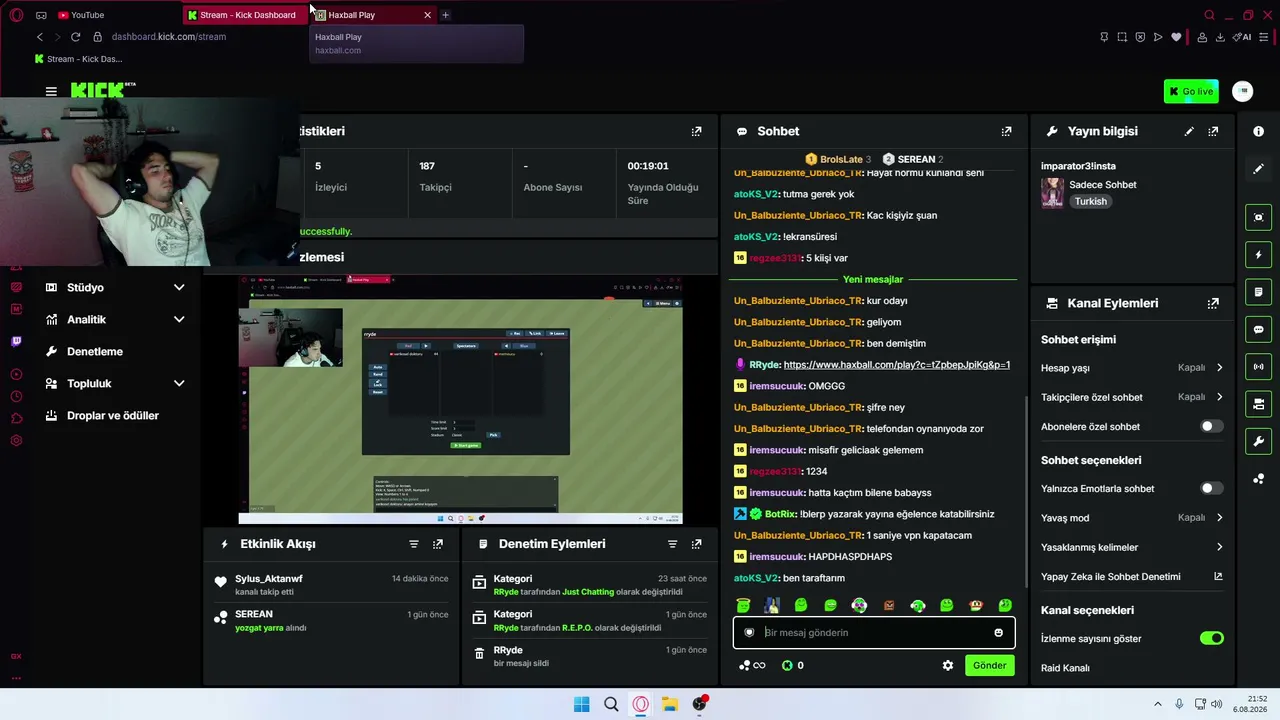Filter the Etkinlik Akışı feed
Viewport: 1280px width, 720px height.
(x=413, y=544)
